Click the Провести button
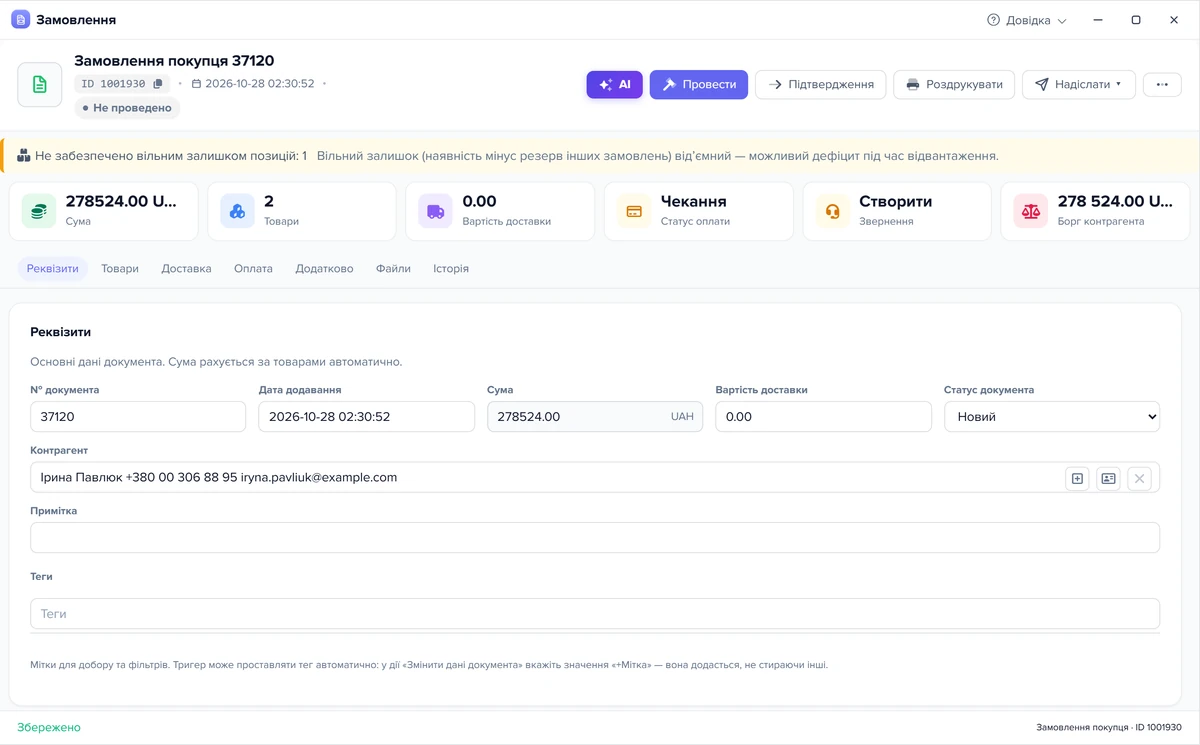 699,85
